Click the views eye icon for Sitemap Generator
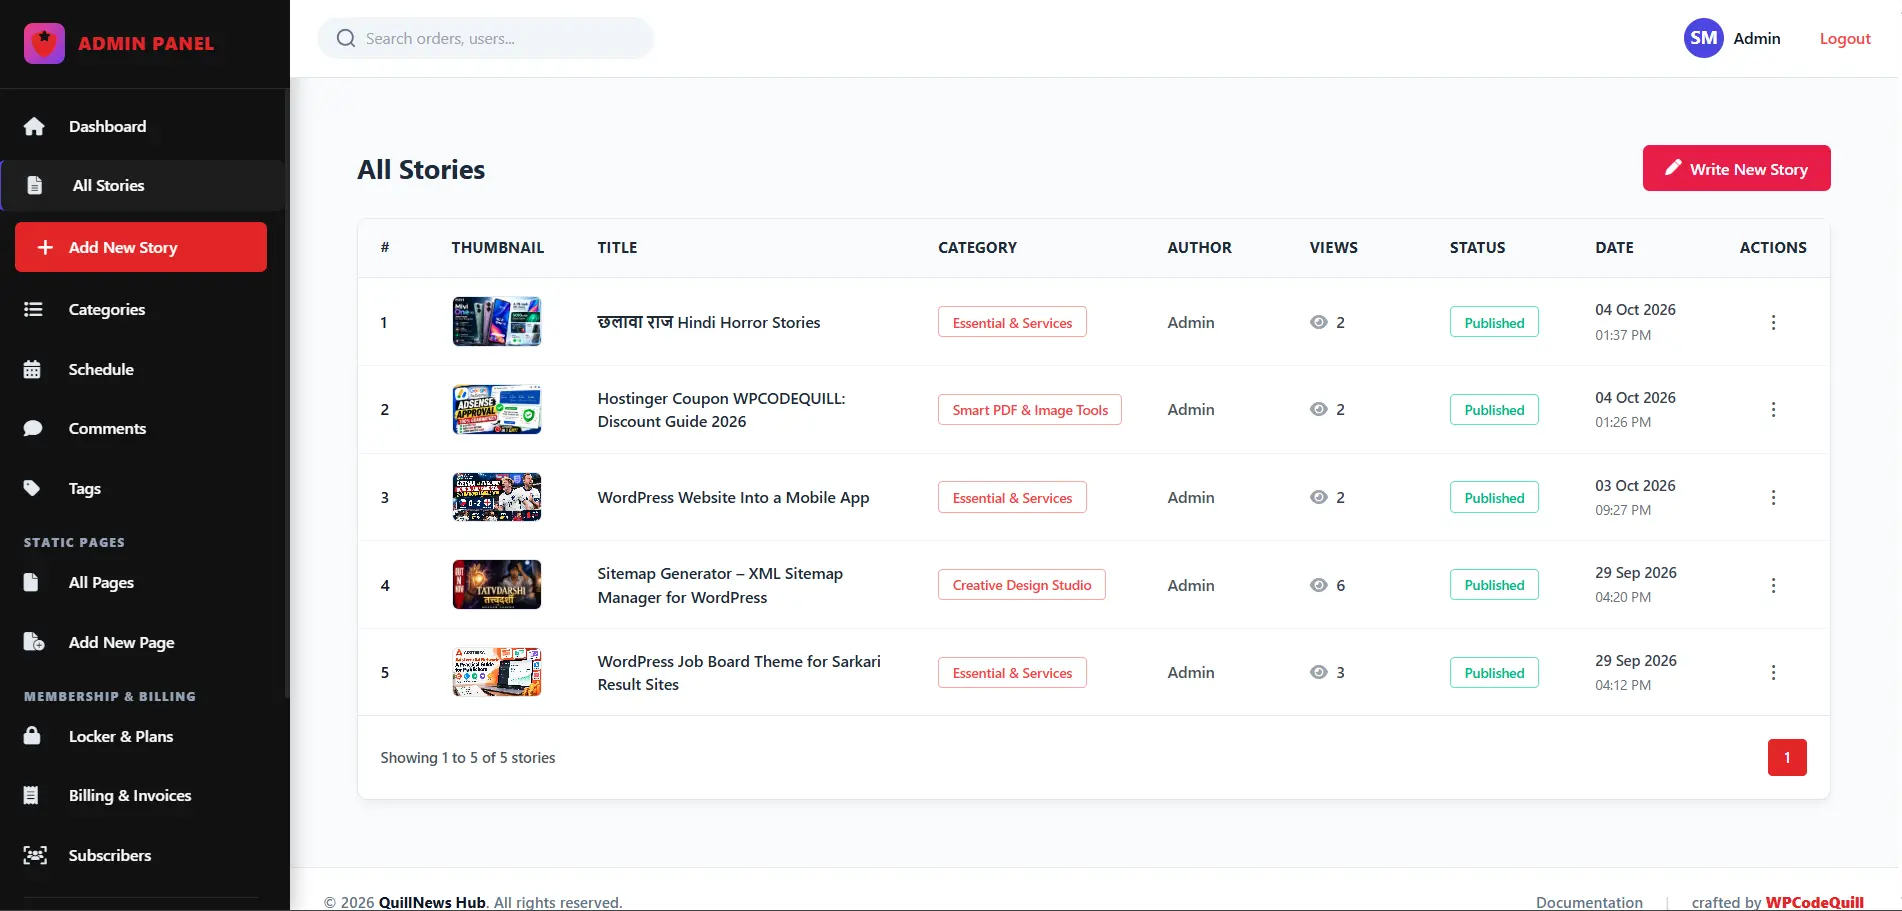 (1319, 585)
